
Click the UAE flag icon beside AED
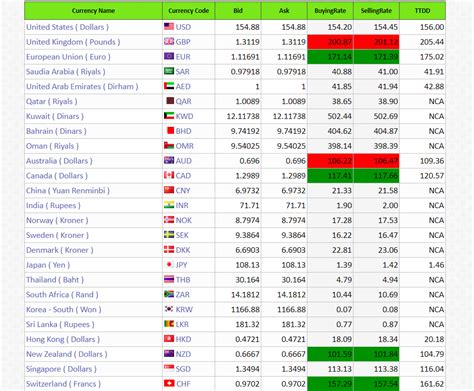pos(169,86)
